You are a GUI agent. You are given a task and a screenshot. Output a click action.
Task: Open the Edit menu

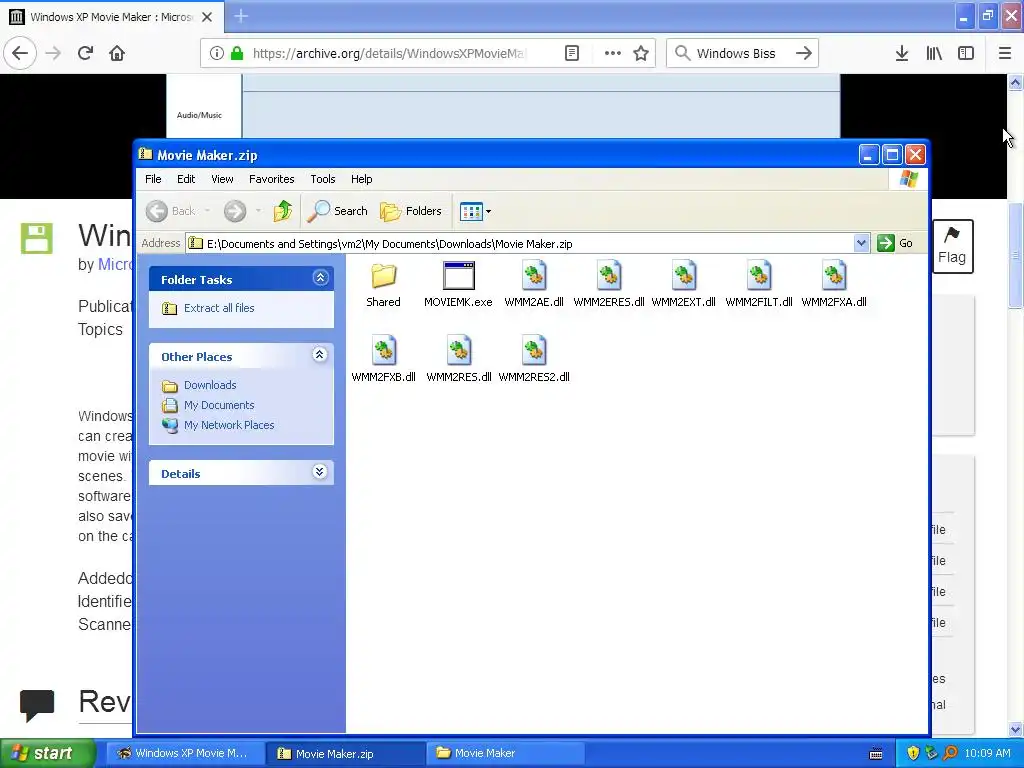pyautogui.click(x=186, y=179)
